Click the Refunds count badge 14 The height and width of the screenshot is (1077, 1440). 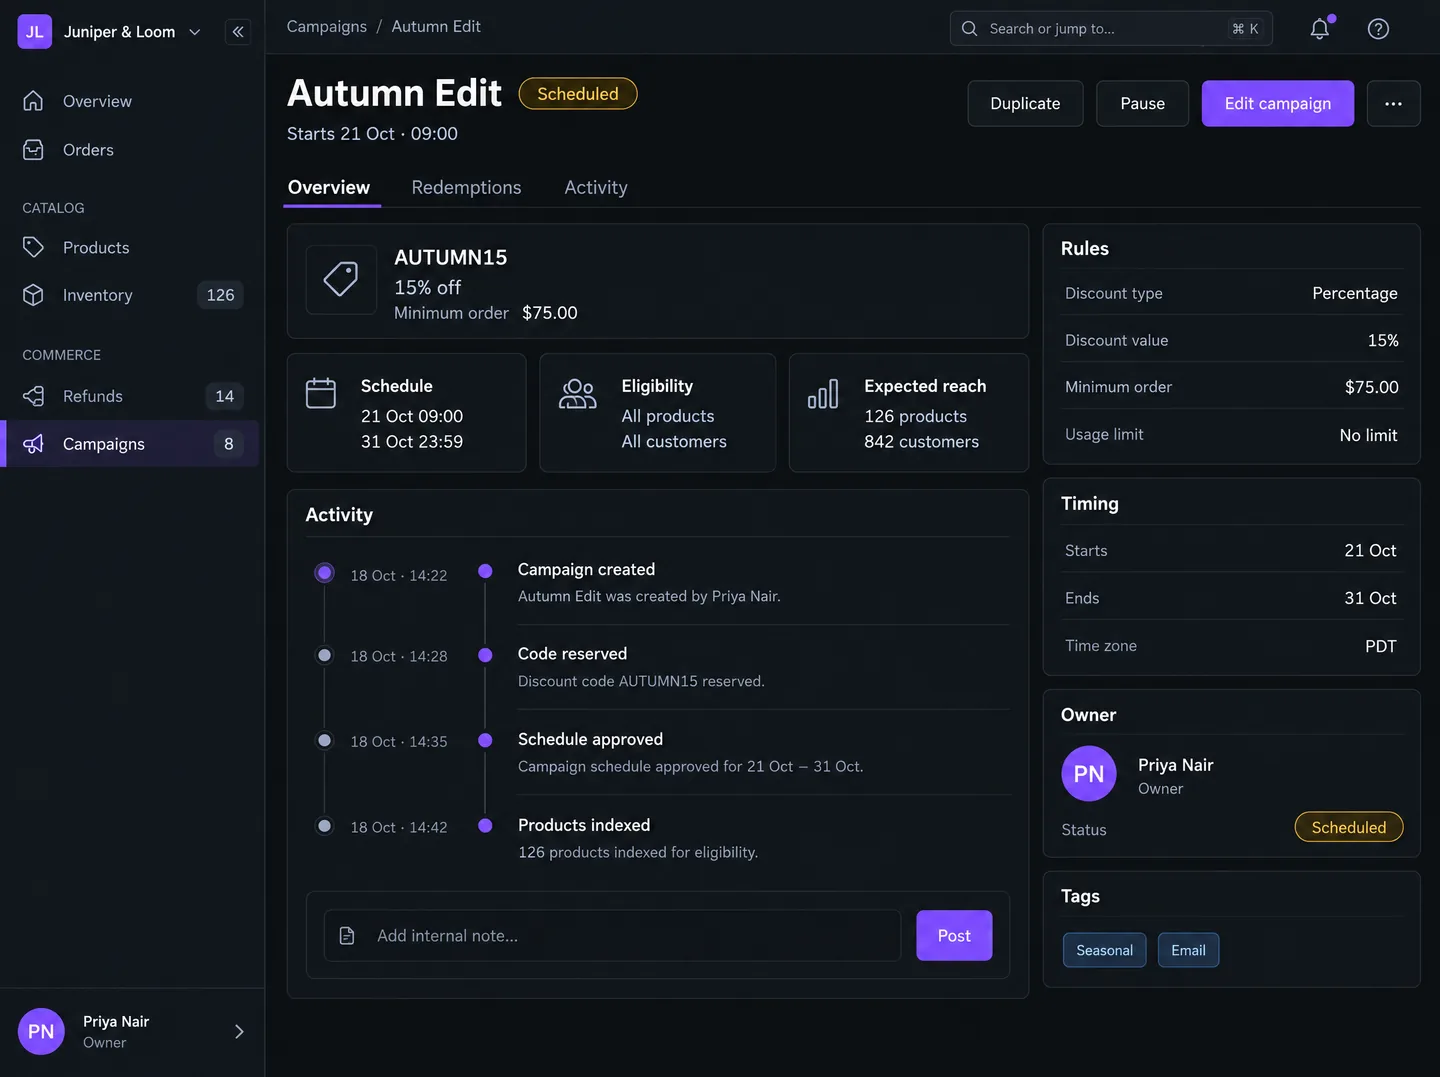(225, 396)
